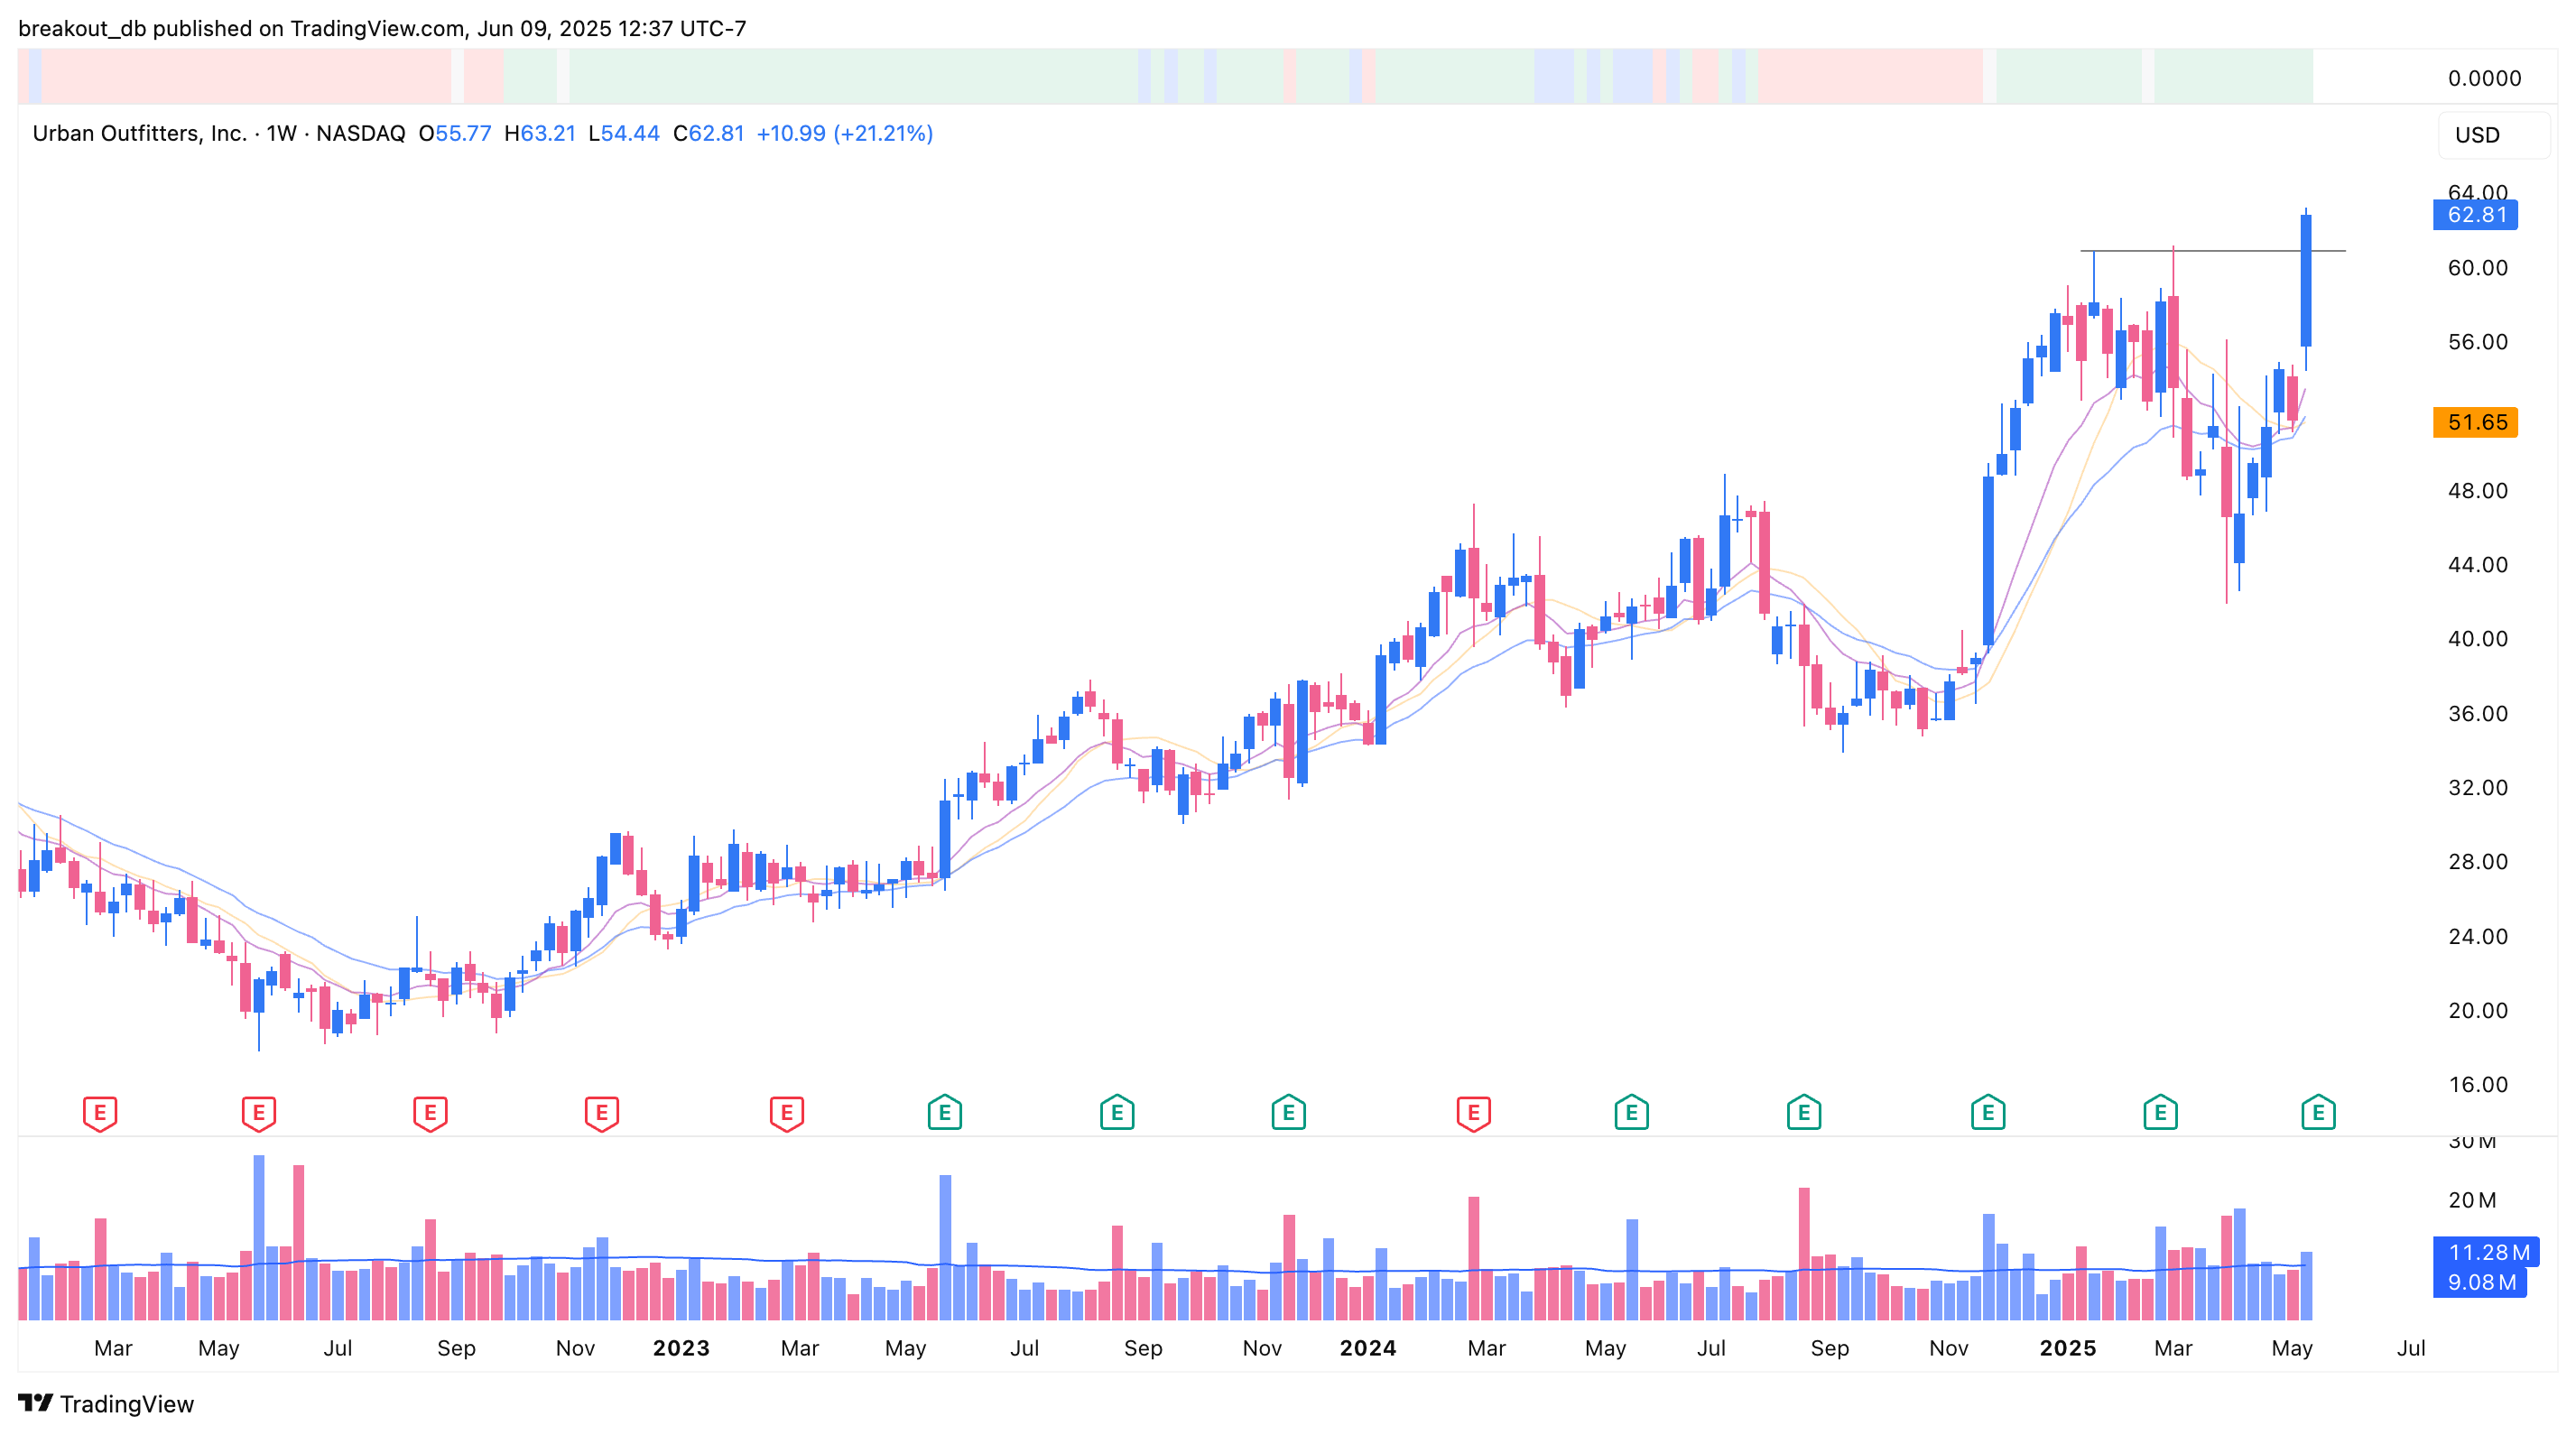Click the bold 2024 label on the time axis
The image size is (2576, 1435).
click(x=1368, y=1348)
